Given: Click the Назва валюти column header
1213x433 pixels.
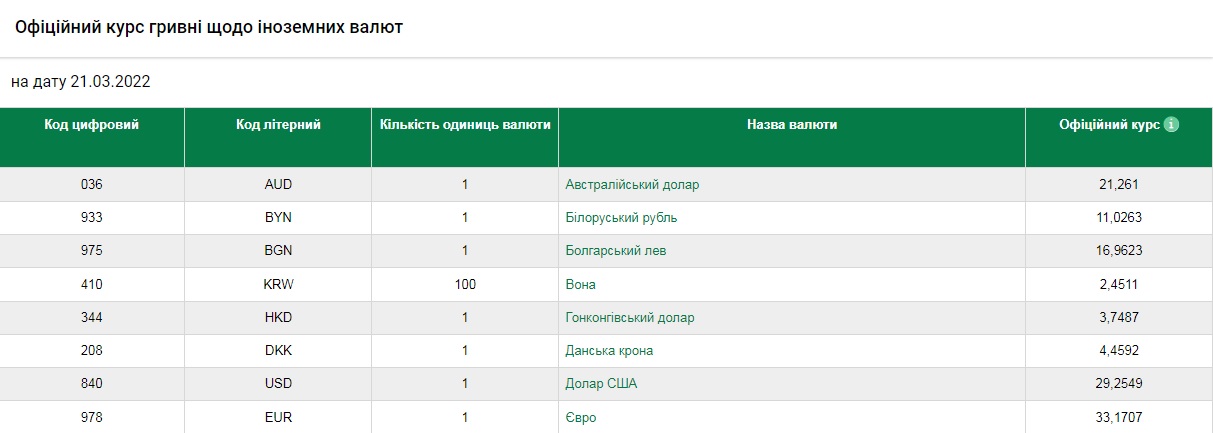Looking at the screenshot, I should (792, 125).
